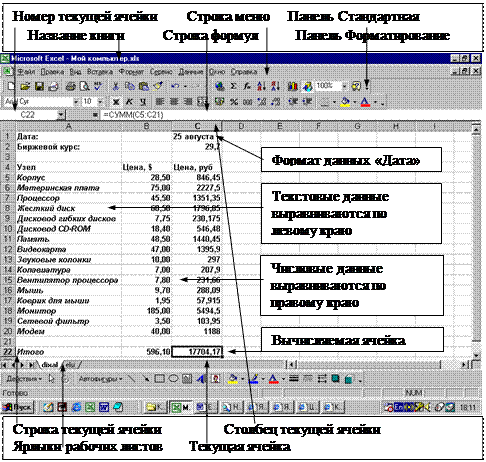Image resolution: width=486 pixels, height=462 pixels.
Task: Click the Copy icon
Action: (x=130, y=86)
